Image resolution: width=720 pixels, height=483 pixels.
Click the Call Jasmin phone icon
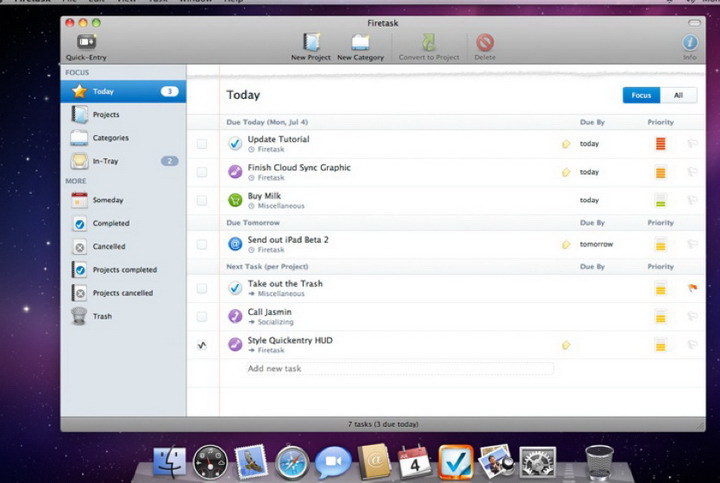[235, 316]
